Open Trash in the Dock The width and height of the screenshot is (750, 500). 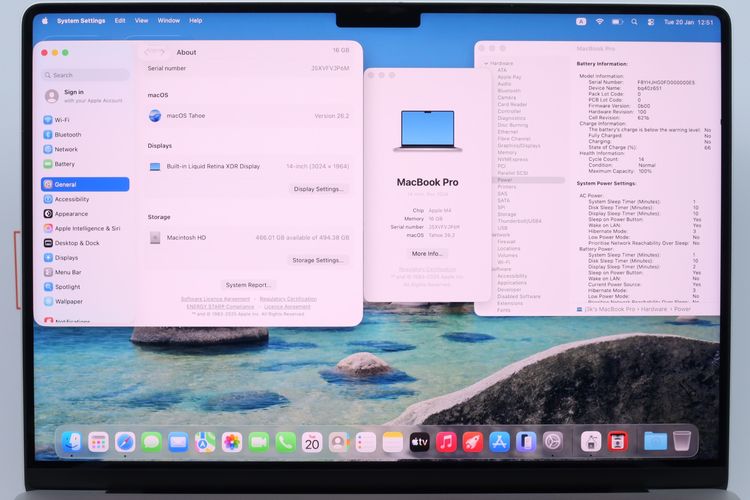point(682,441)
